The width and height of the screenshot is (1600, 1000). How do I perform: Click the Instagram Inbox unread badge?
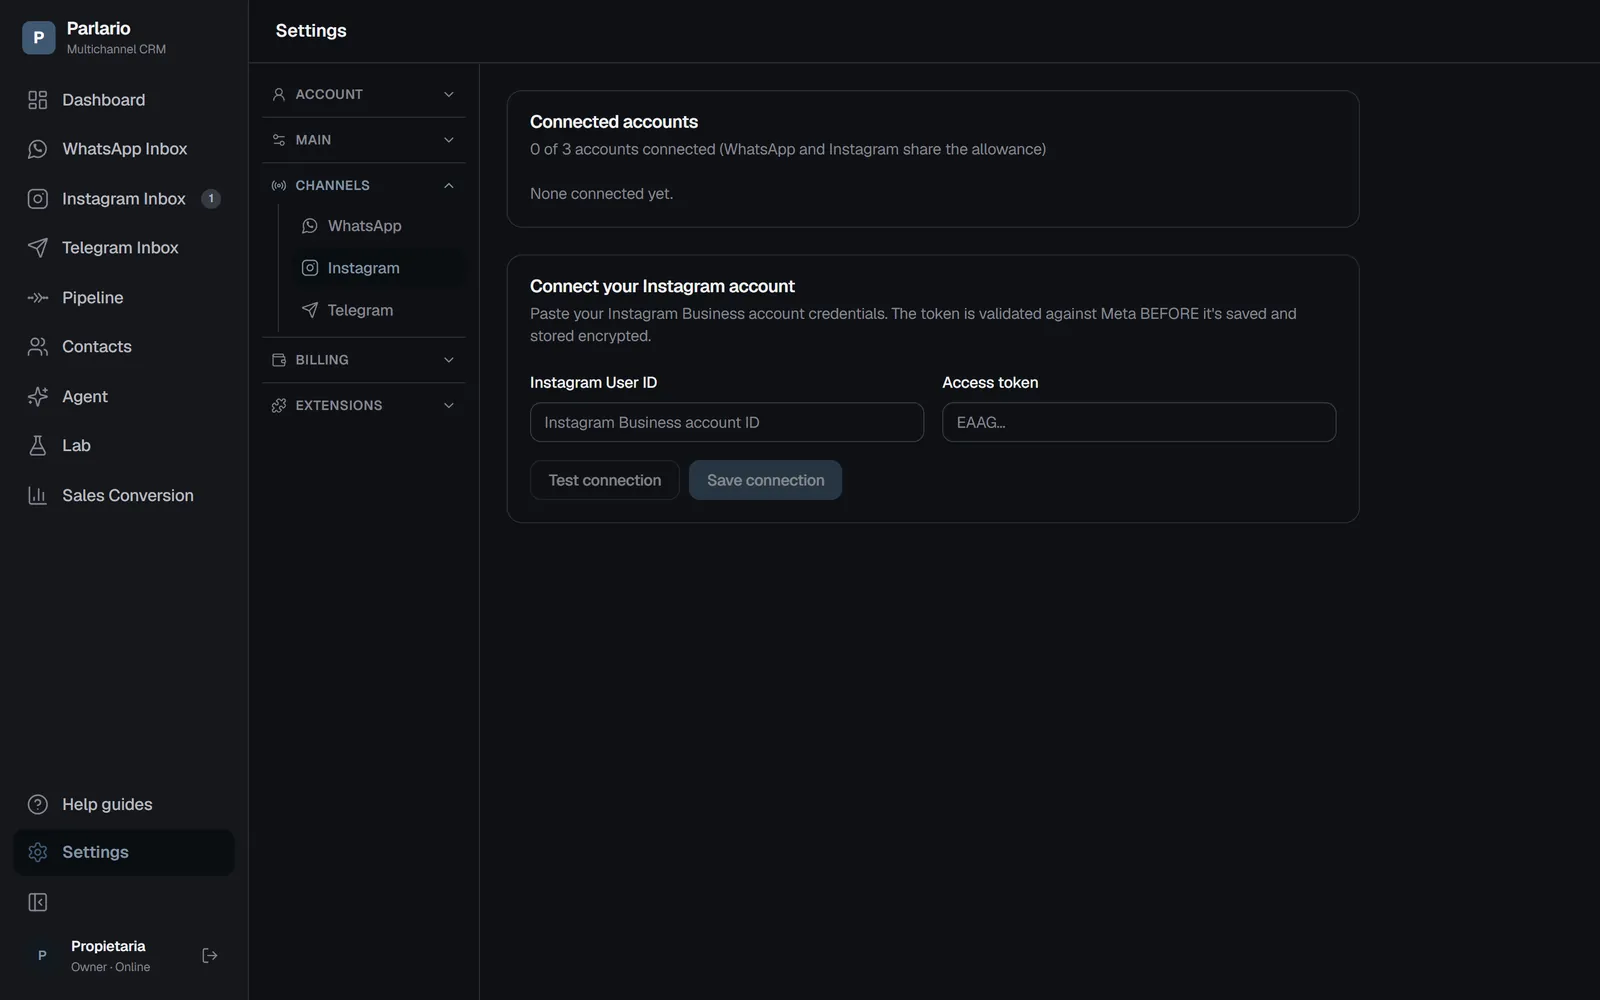click(x=211, y=199)
